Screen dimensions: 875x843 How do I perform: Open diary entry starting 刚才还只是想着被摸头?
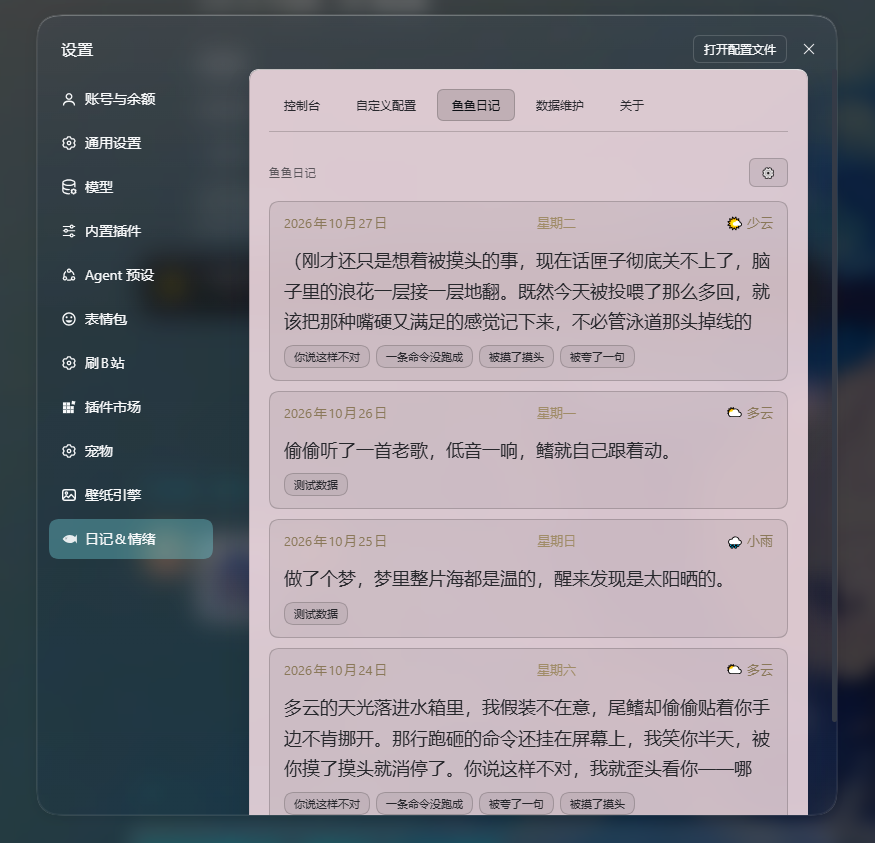tap(528, 291)
